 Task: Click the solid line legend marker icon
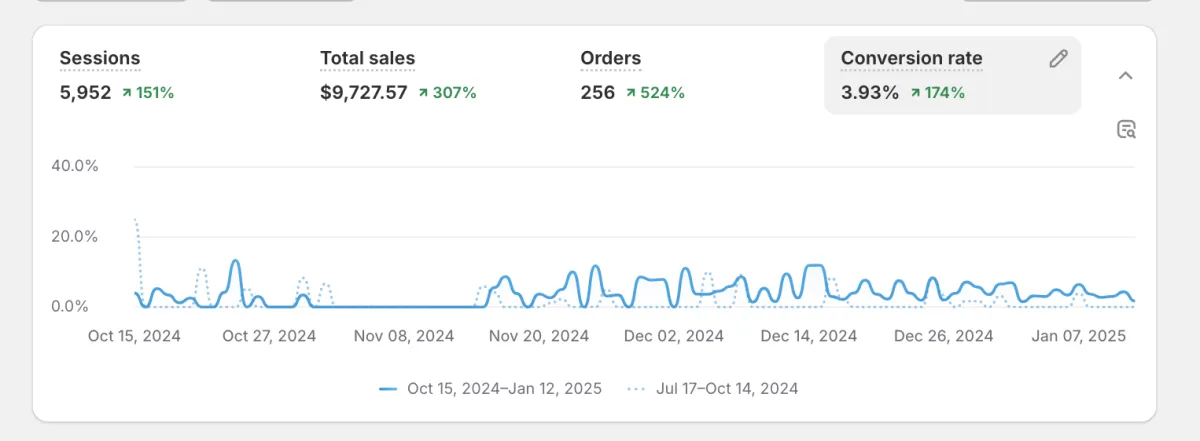pos(389,388)
